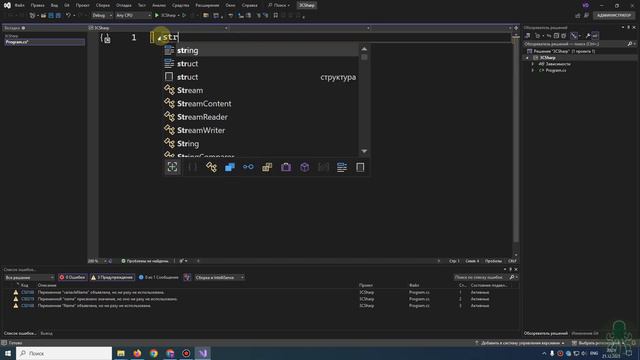
Task: Toggle the purple cube filter in IntelliSense
Action: click(304, 167)
